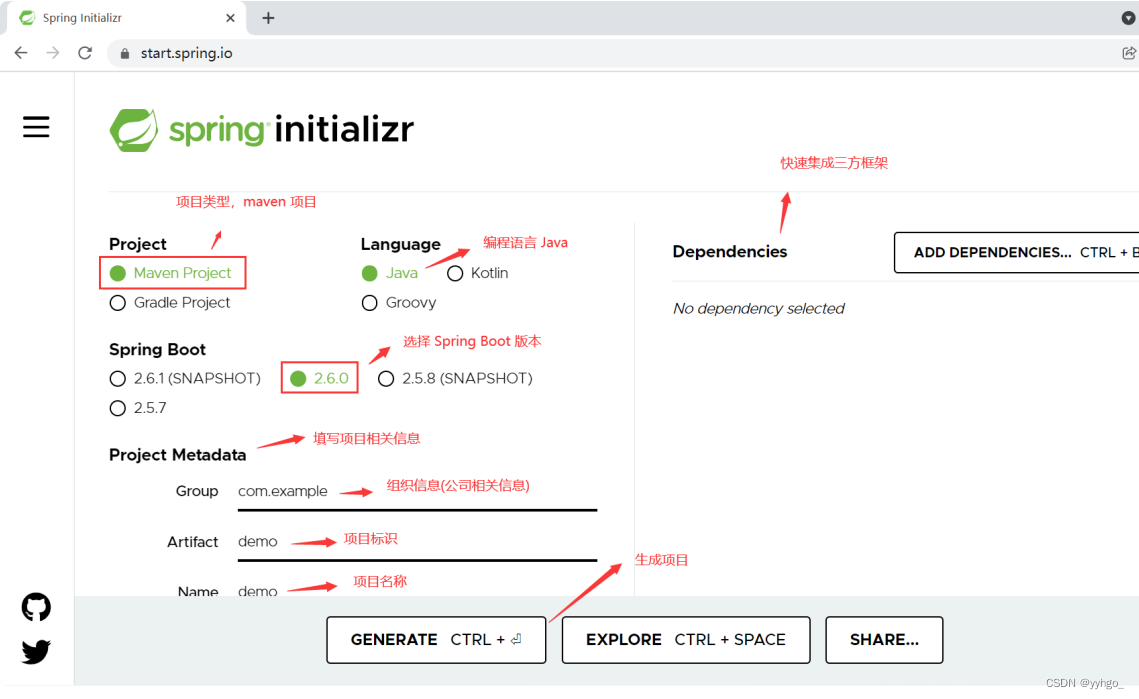This screenshot has height=699, width=1139.
Task: Open the Twitter bird icon link
Action: [36, 652]
